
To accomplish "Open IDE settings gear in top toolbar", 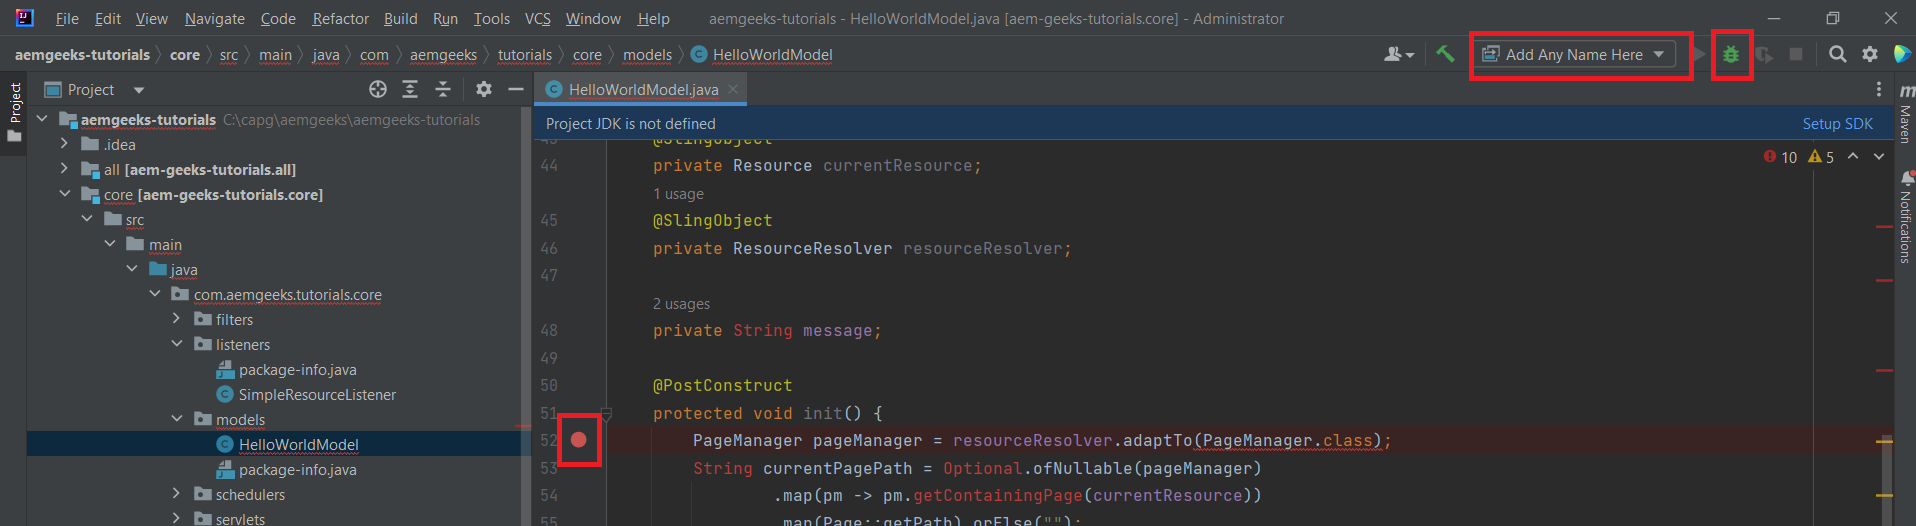I will pyautogui.click(x=1869, y=54).
